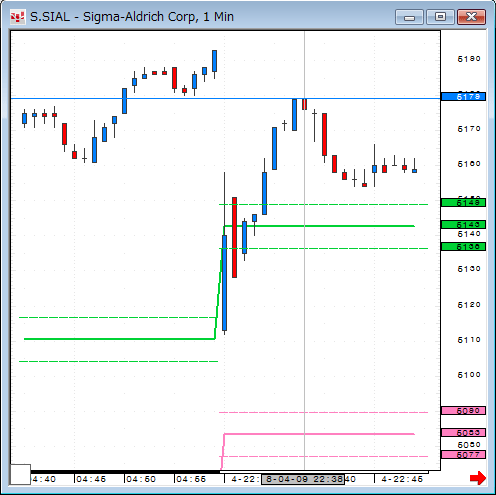Click the red arrow icon at bottom right

pos(478,478)
